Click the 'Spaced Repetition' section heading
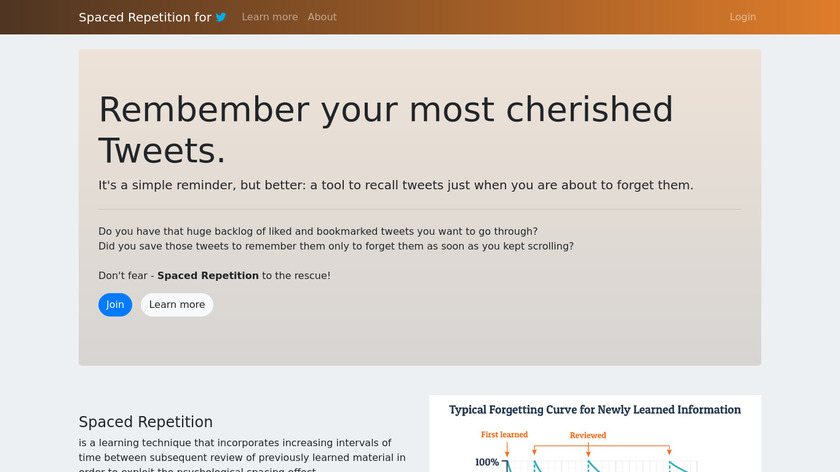Image resolution: width=840 pixels, height=472 pixels. pos(146,422)
